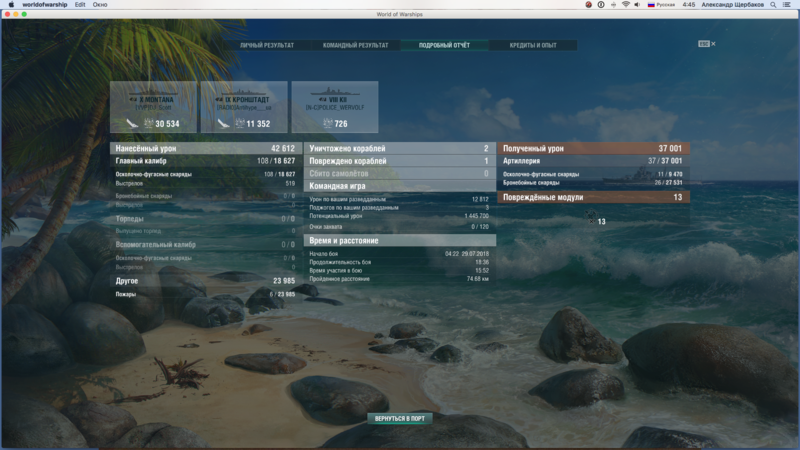The image size is (800, 450).
Task: Close the report with the ESC X icon
Action: pyautogui.click(x=707, y=44)
